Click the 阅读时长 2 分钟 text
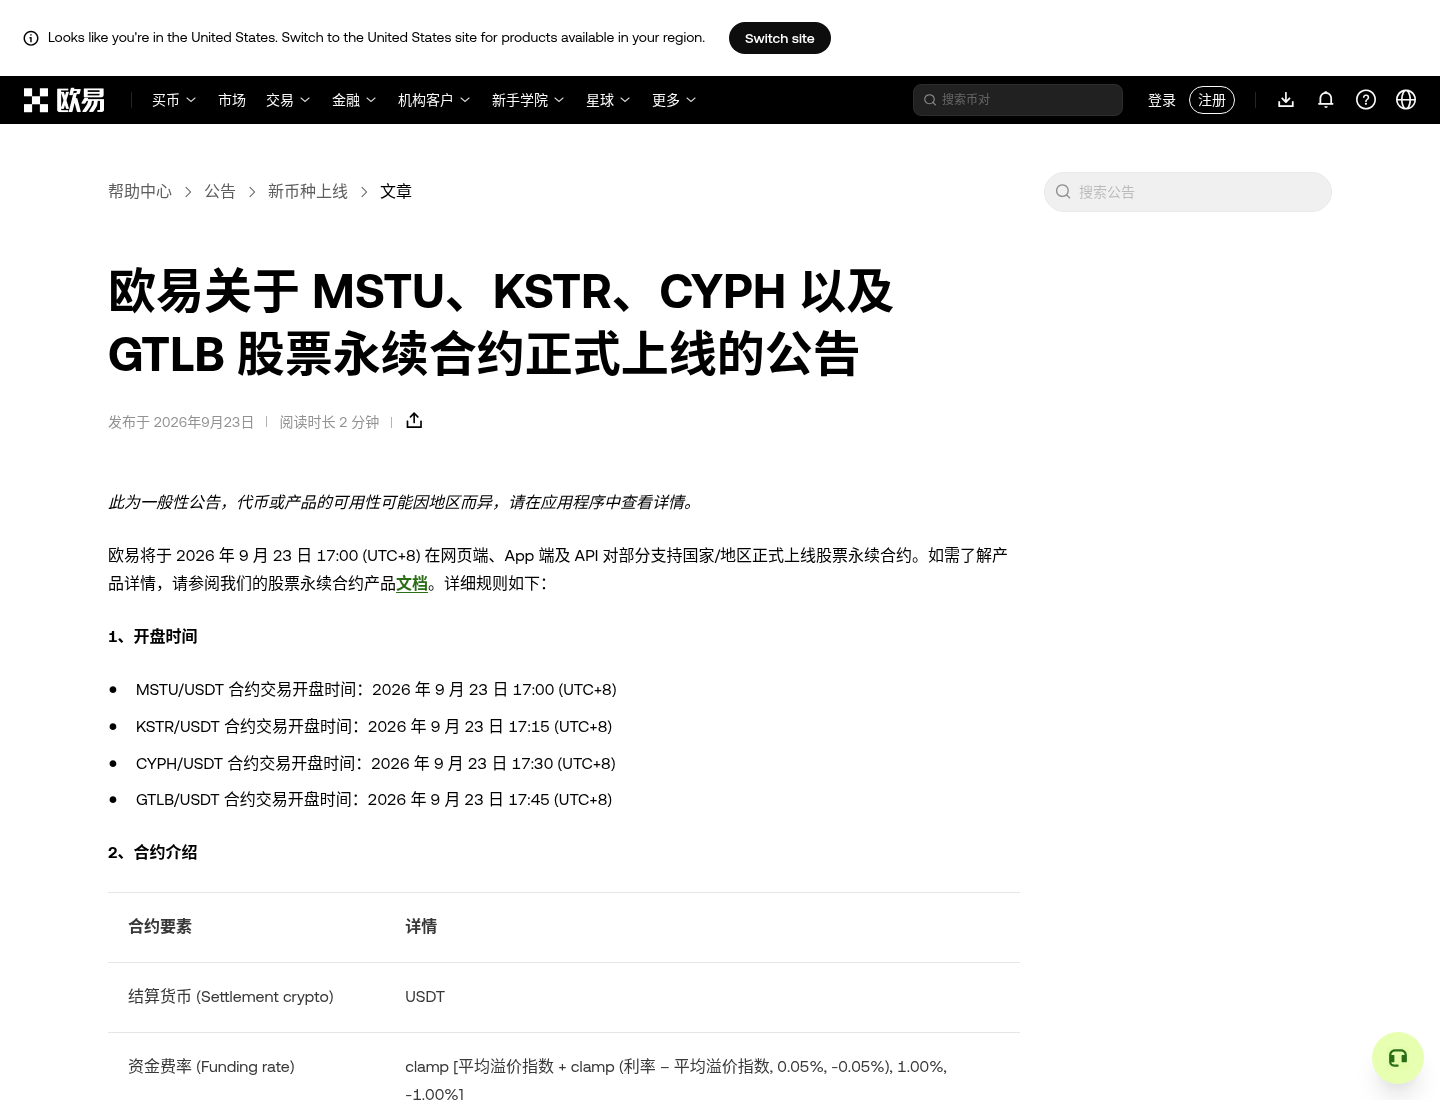Image resolution: width=1440 pixels, height=1100 pixels. (329, 422)
